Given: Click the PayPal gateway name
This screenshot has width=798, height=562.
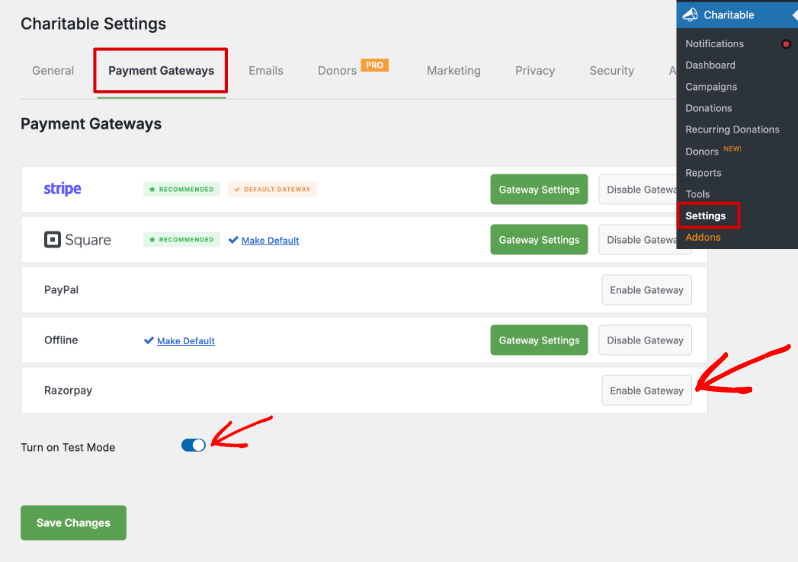Looking at the screenshot, I should pyautogui.click(x=61, y=290).
